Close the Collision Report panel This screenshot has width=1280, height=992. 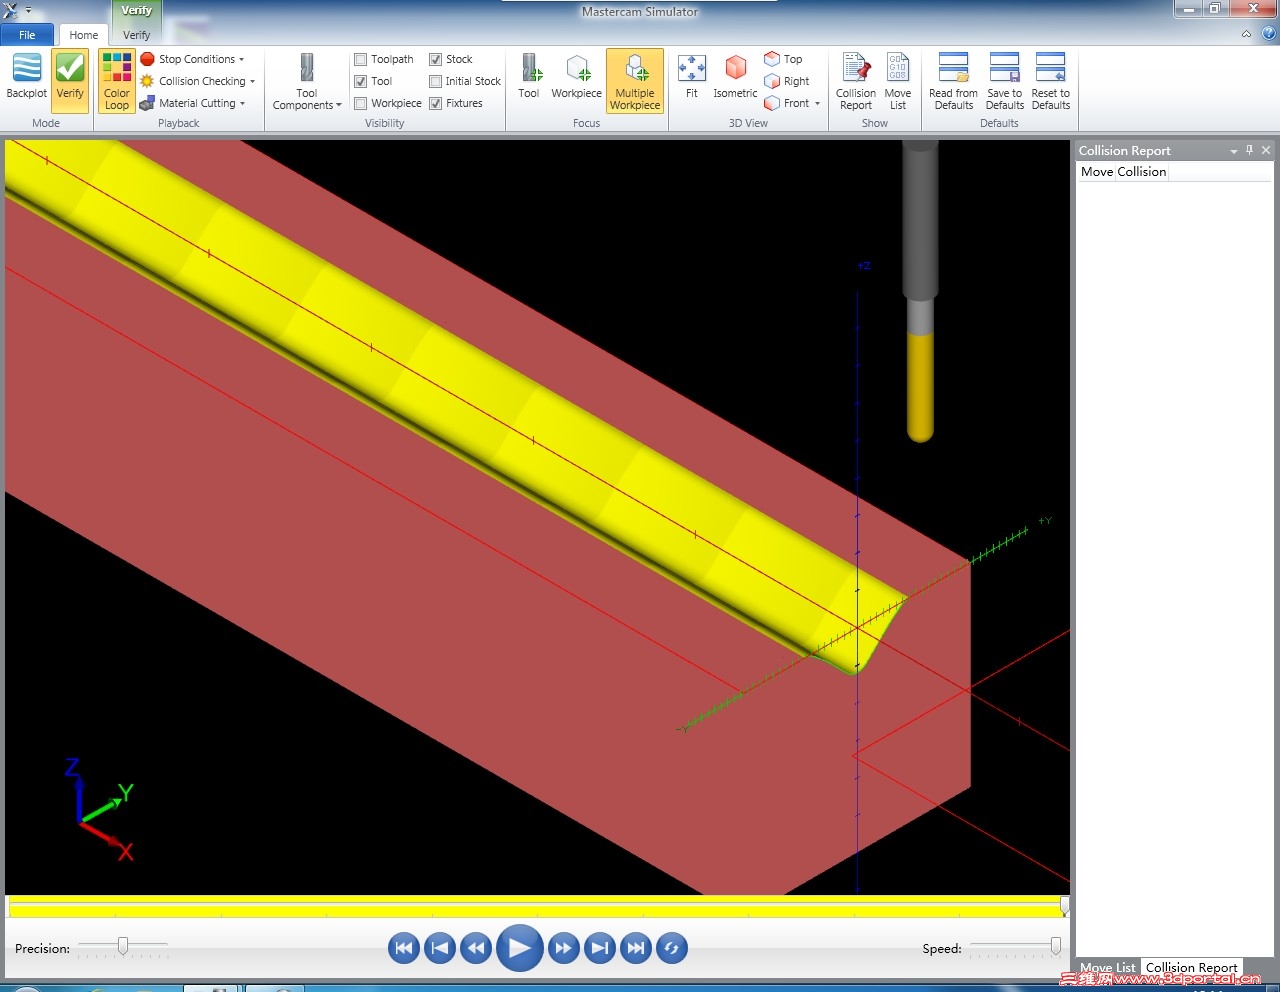pos(1266,150)
